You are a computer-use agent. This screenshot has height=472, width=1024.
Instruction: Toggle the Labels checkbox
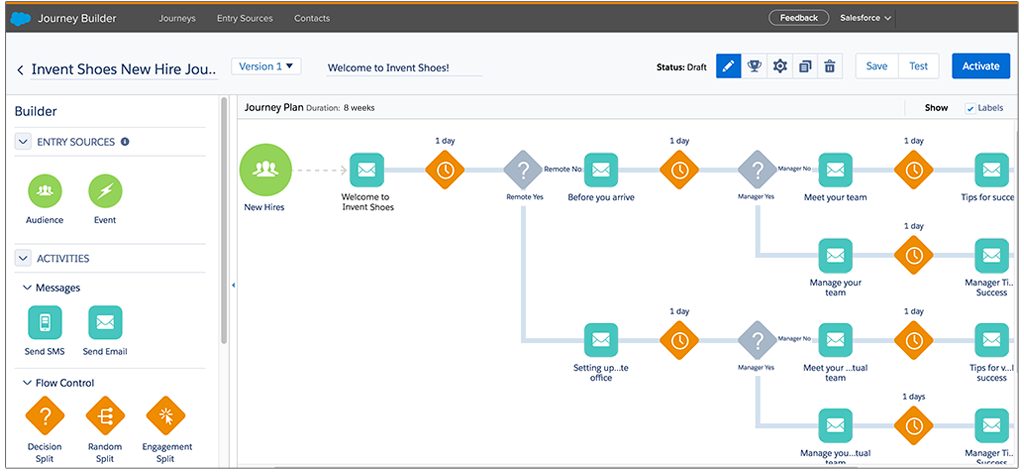[970, 108]
